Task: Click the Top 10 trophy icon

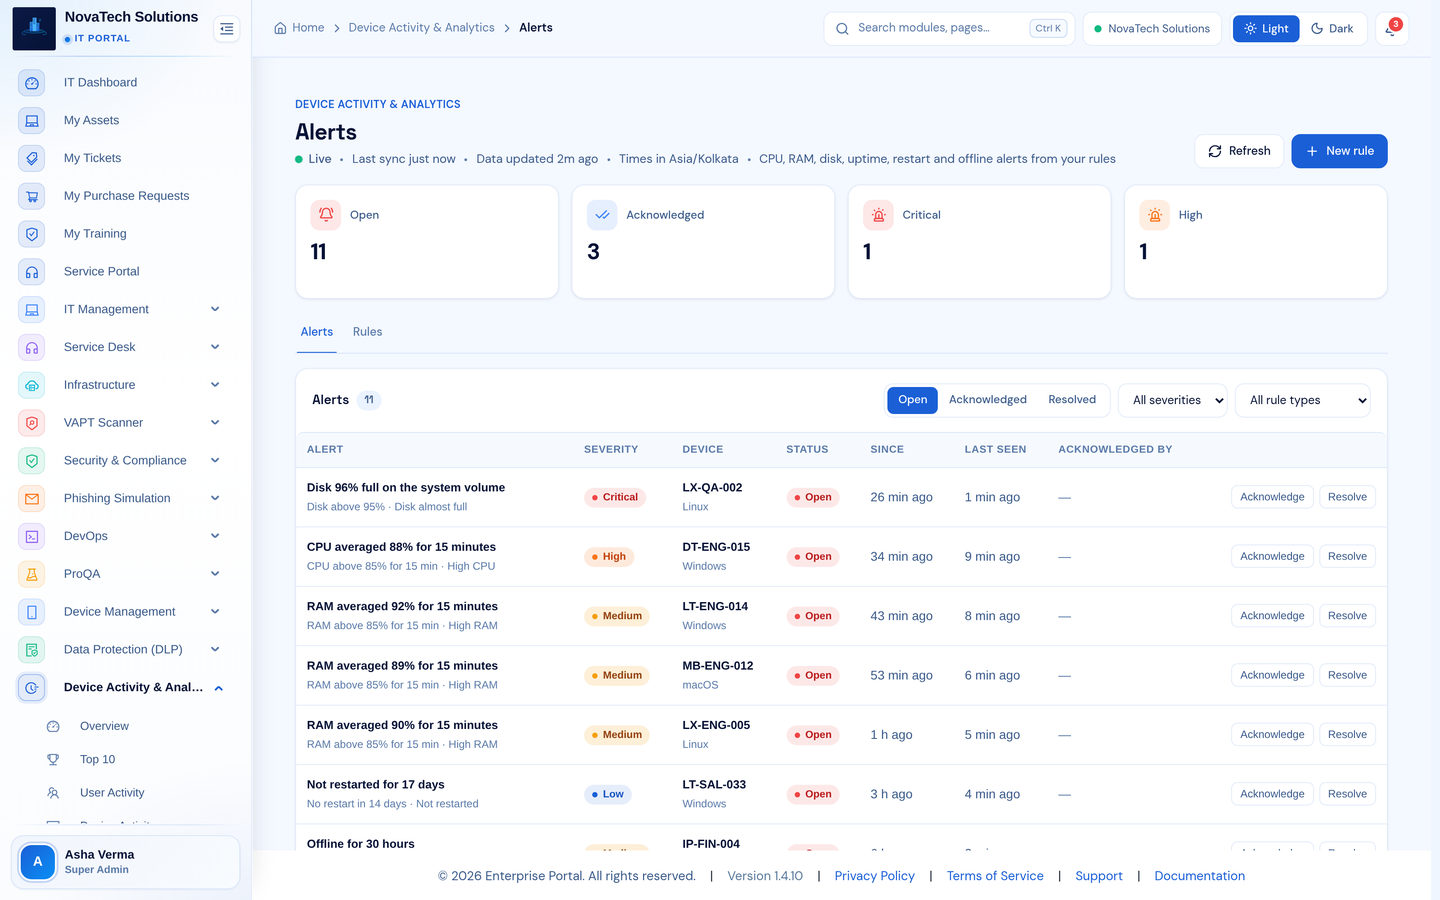Action: point(53,760)
